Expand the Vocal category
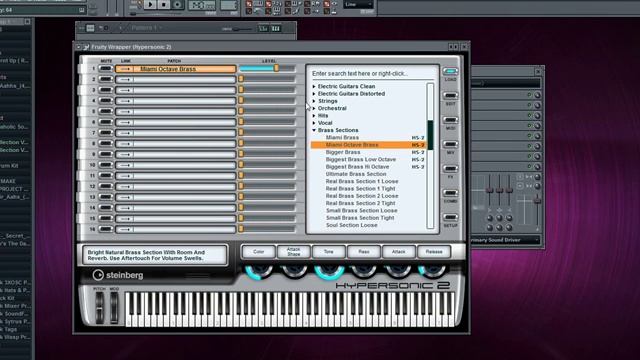Viewport: 640px width, 360px height. tap(314, 123)
